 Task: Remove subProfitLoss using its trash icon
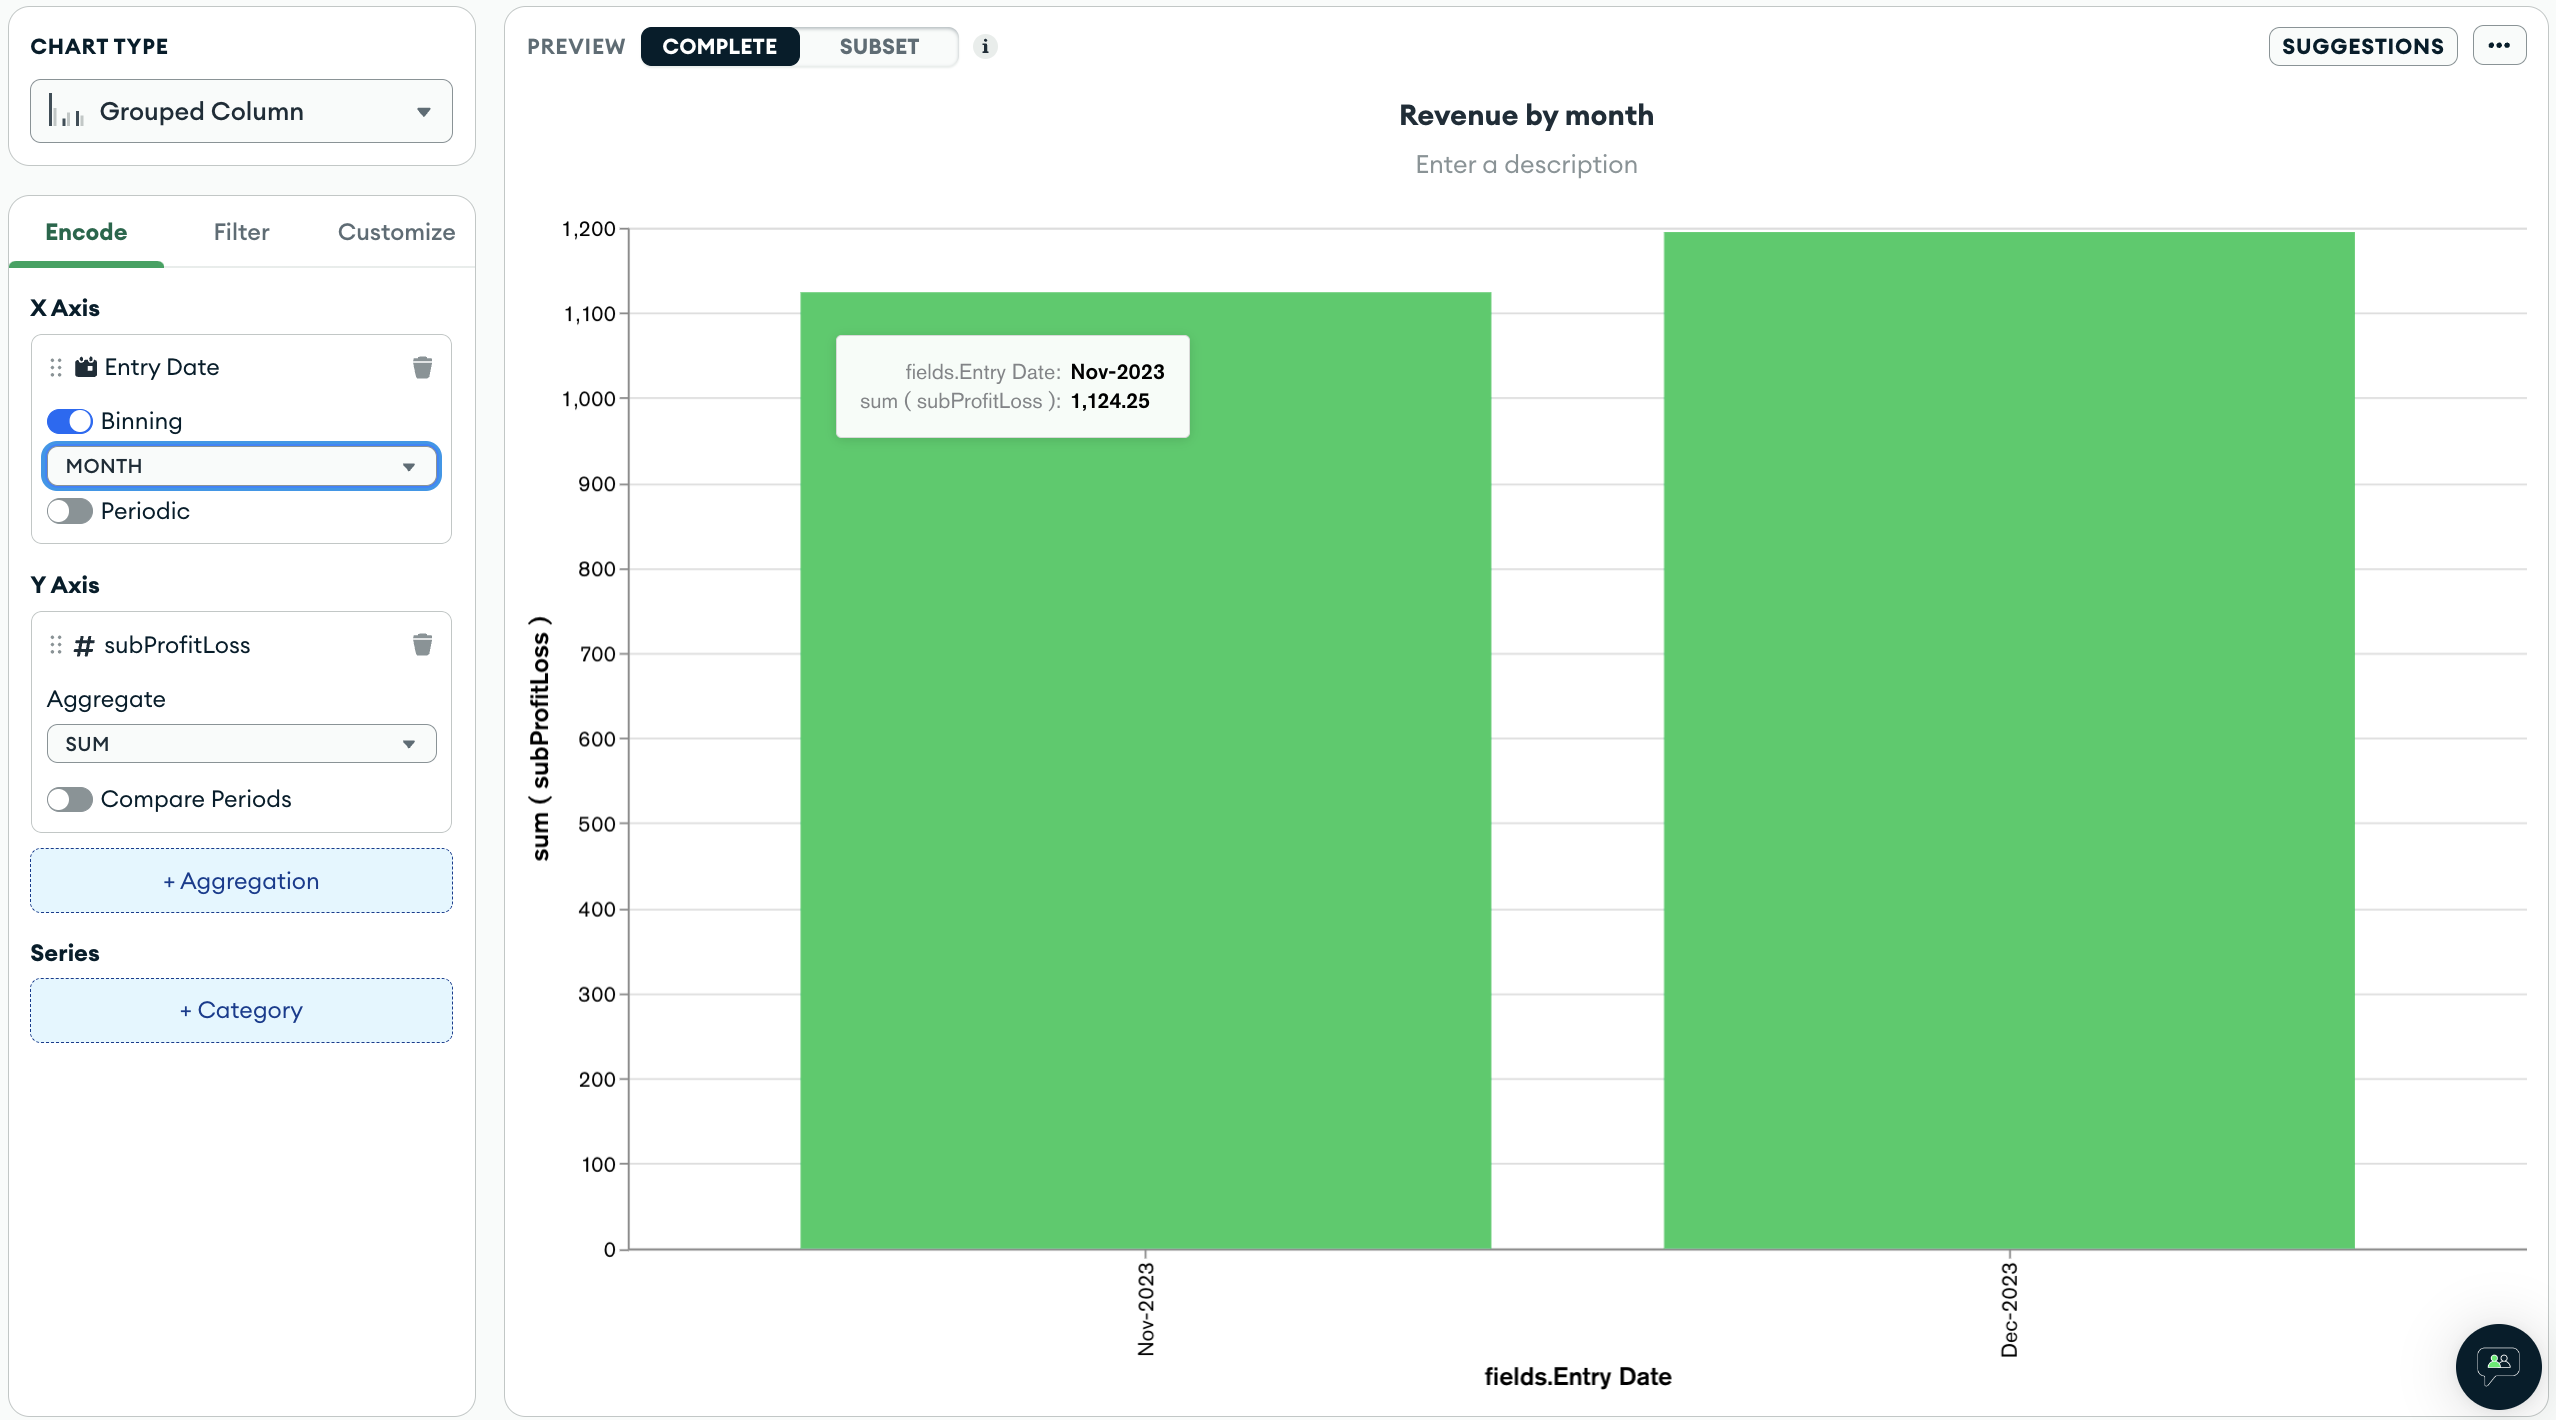click(422, 645)
